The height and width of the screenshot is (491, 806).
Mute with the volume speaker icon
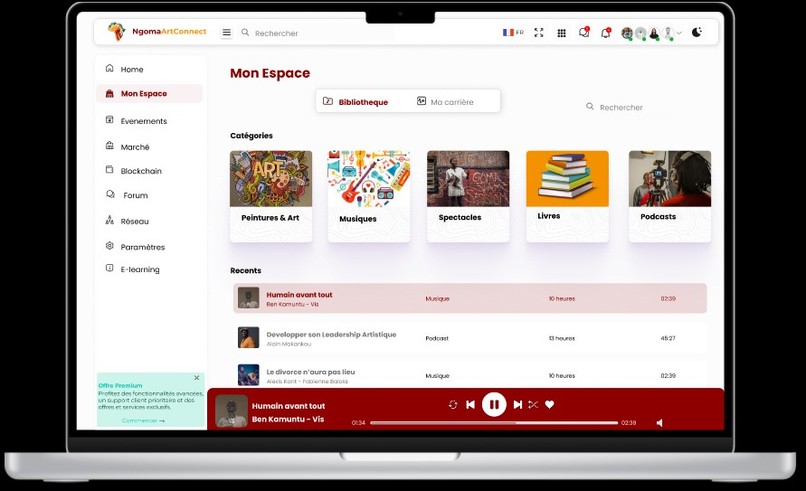click(x=660, y=423)
